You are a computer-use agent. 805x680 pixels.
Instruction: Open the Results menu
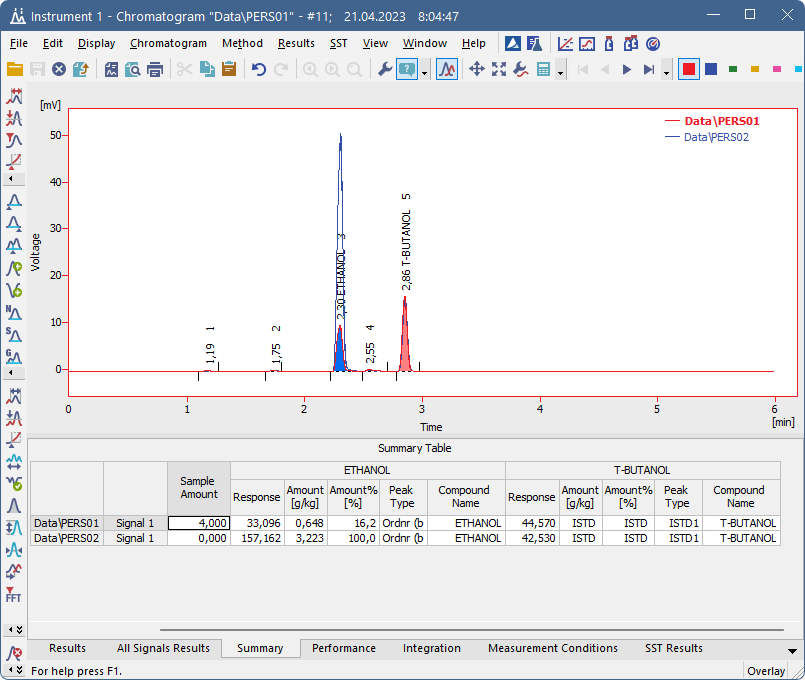point(296,44)
